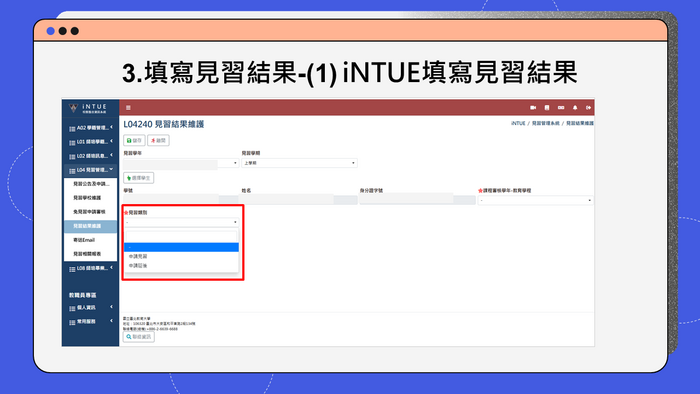Open the 見習學期 dropdown showing 上學期
700x394 pixels.
(299, 163)
